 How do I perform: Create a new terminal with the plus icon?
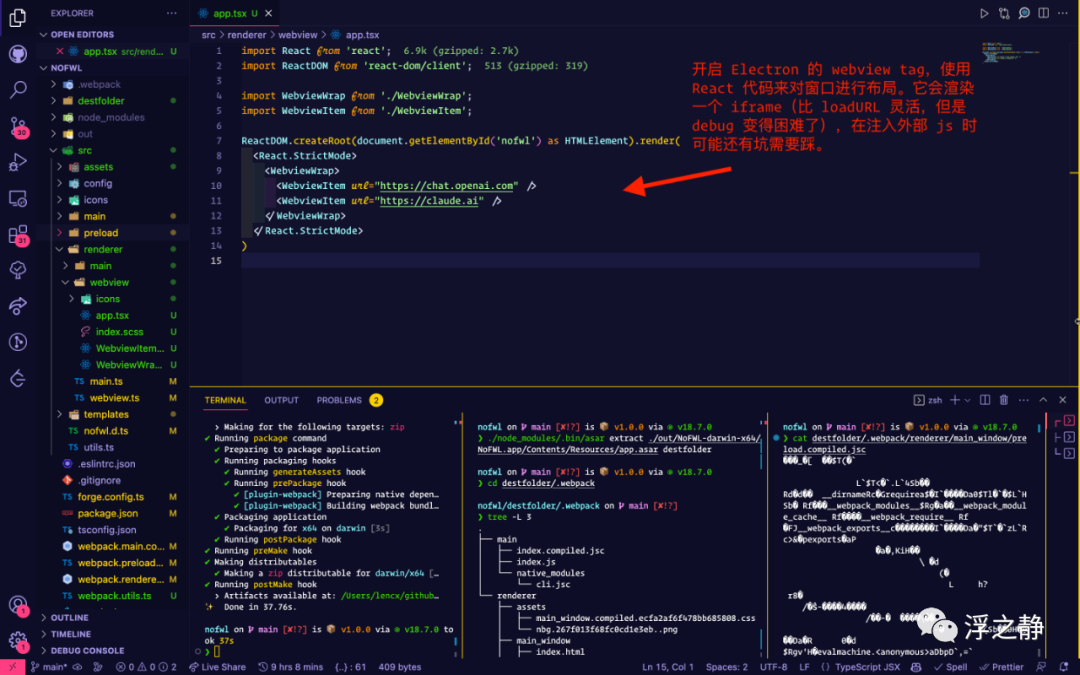[955, 400]
